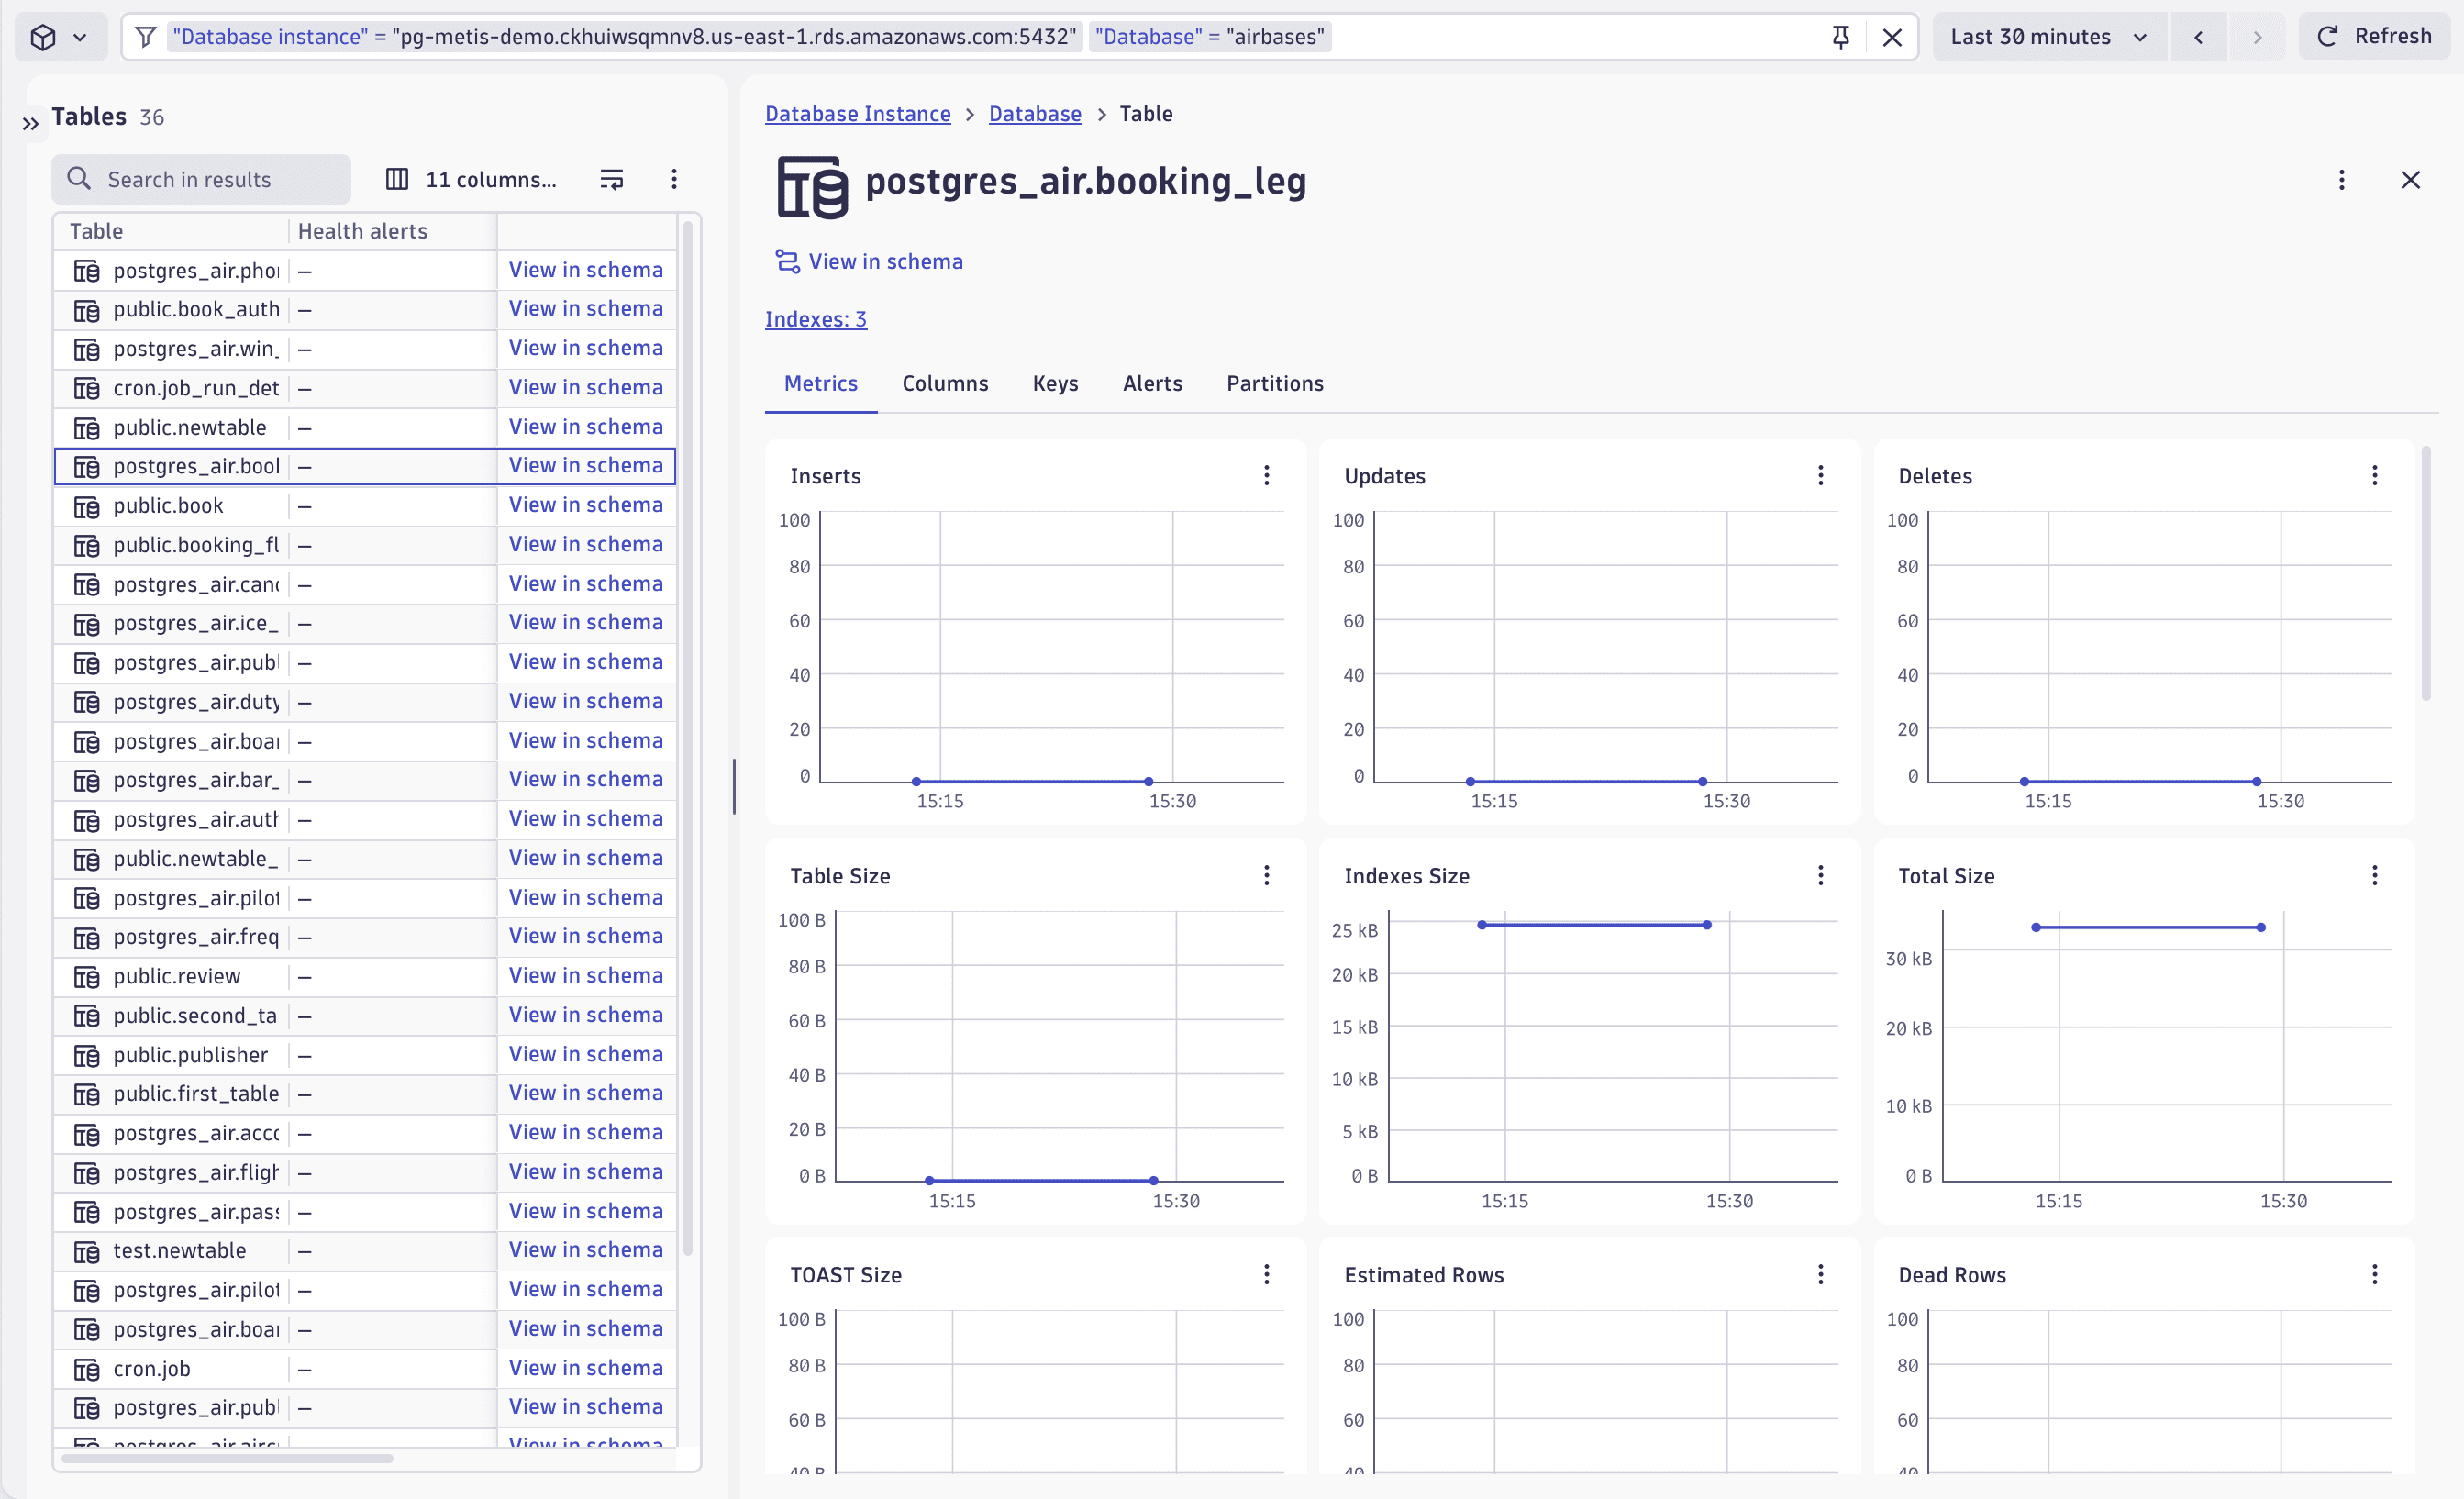Click View in schema for test.newtable
Viewport: 2464px width, 1499px height.
click(x=586, y=1251)
